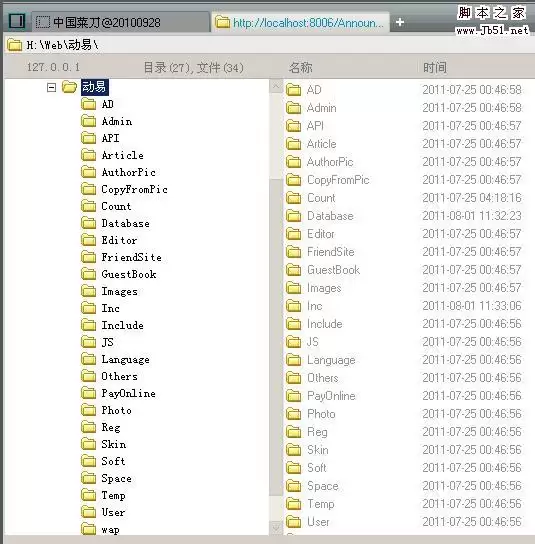The height and width of the screenshot is (544, 535).
Task: Click the sidebar panel toggle icon
Action: click(17, 21)
